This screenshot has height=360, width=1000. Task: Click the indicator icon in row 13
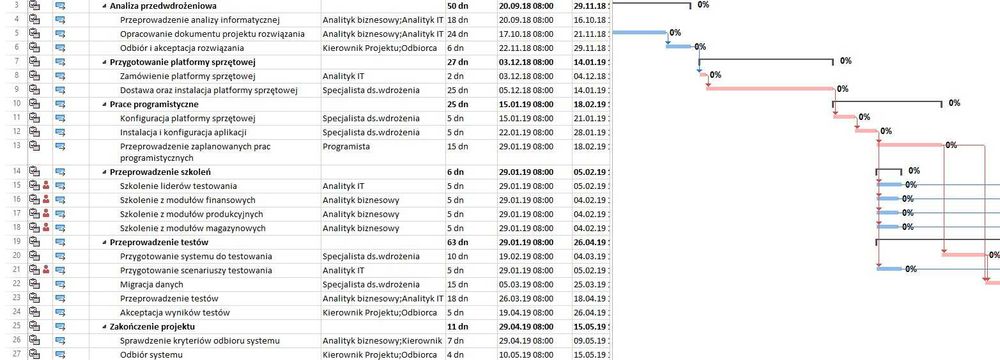[x=34, y=146]
